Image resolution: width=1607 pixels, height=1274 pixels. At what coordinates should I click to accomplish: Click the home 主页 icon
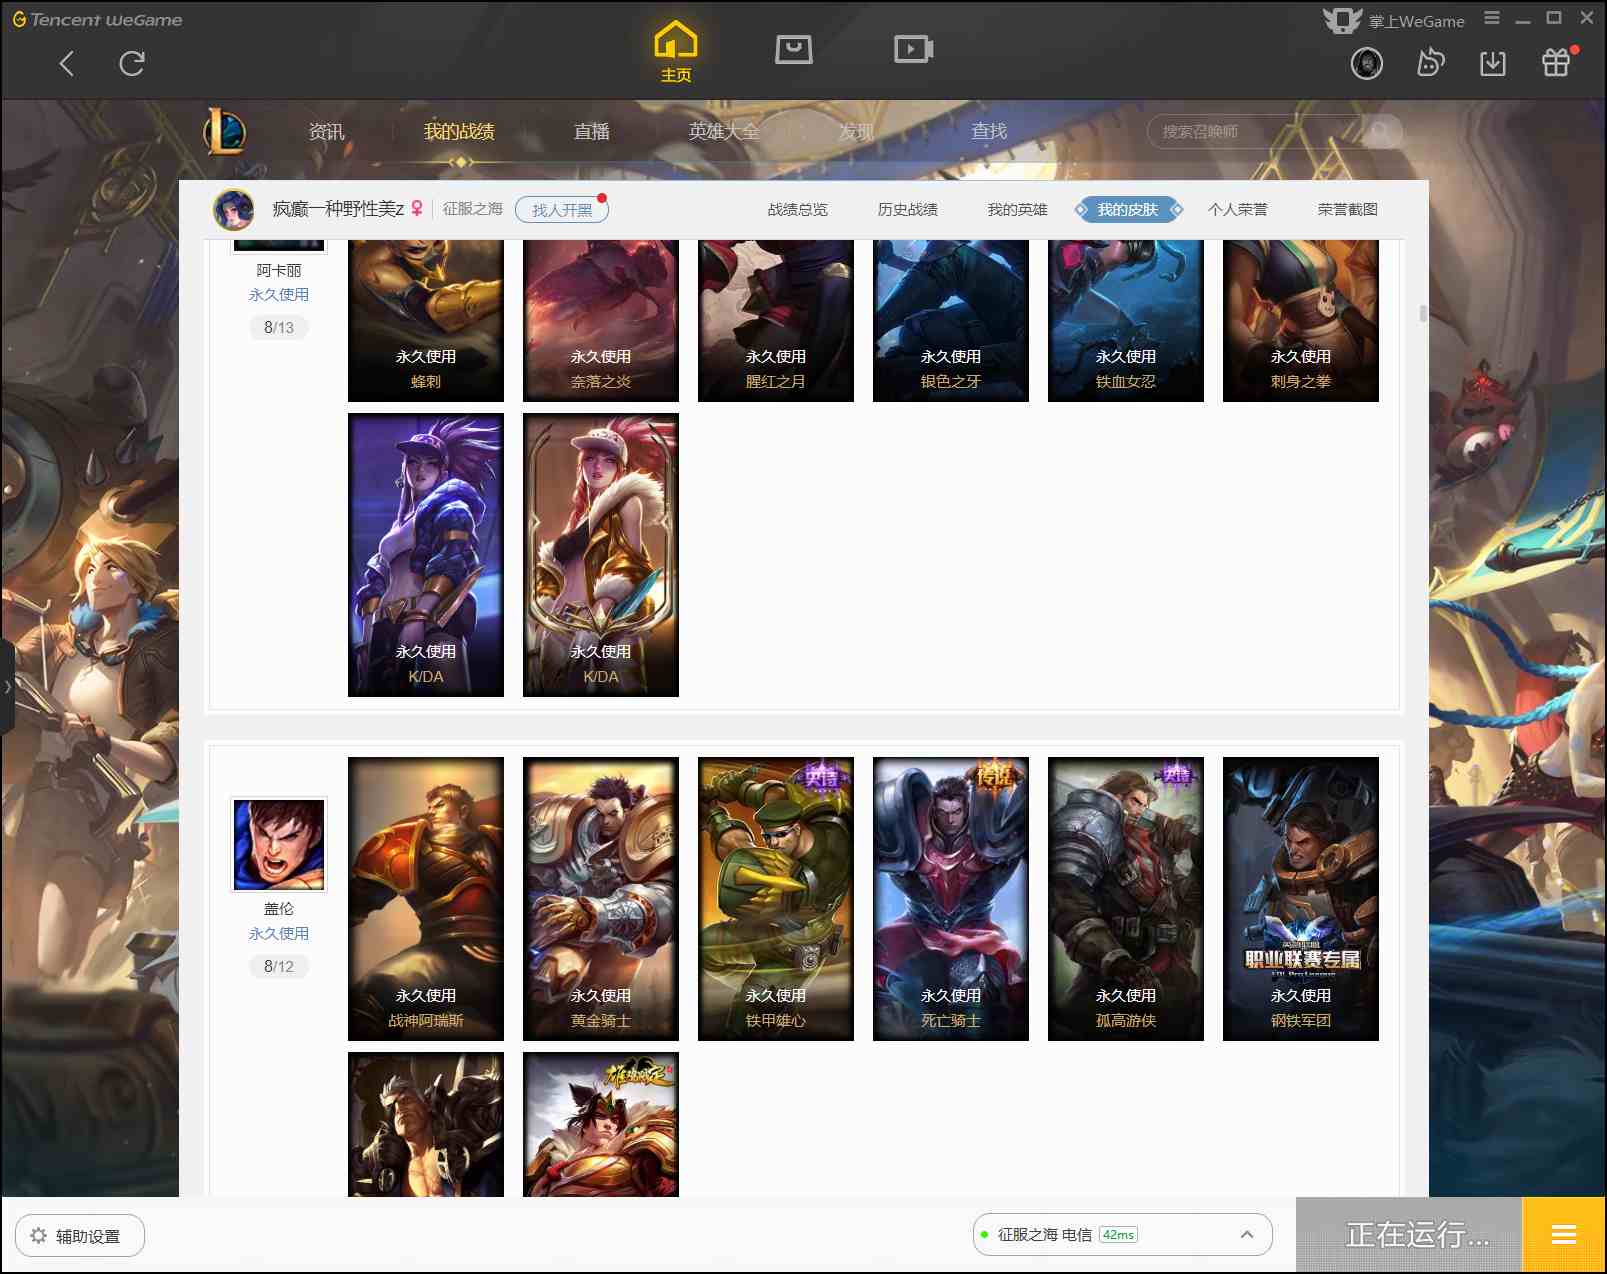click(x=675, y=51)
